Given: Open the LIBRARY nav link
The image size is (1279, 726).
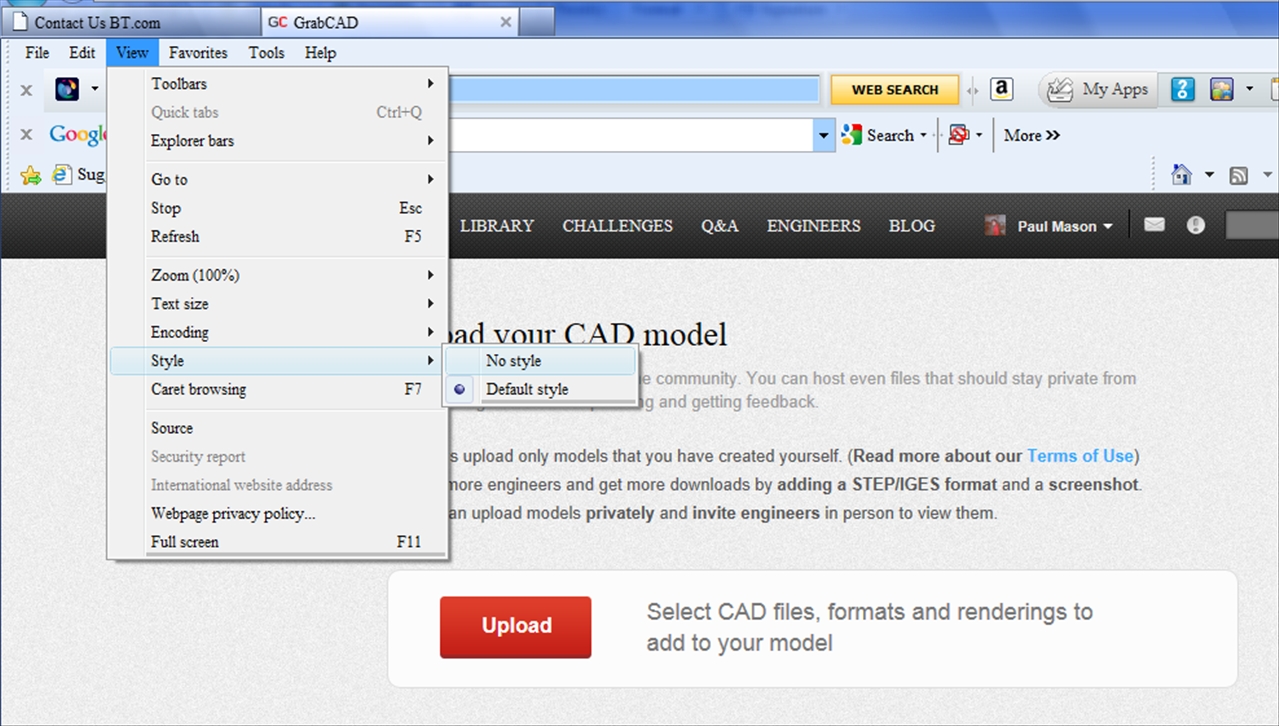Looking at the screenshot, I should click(x=497, y=226).
